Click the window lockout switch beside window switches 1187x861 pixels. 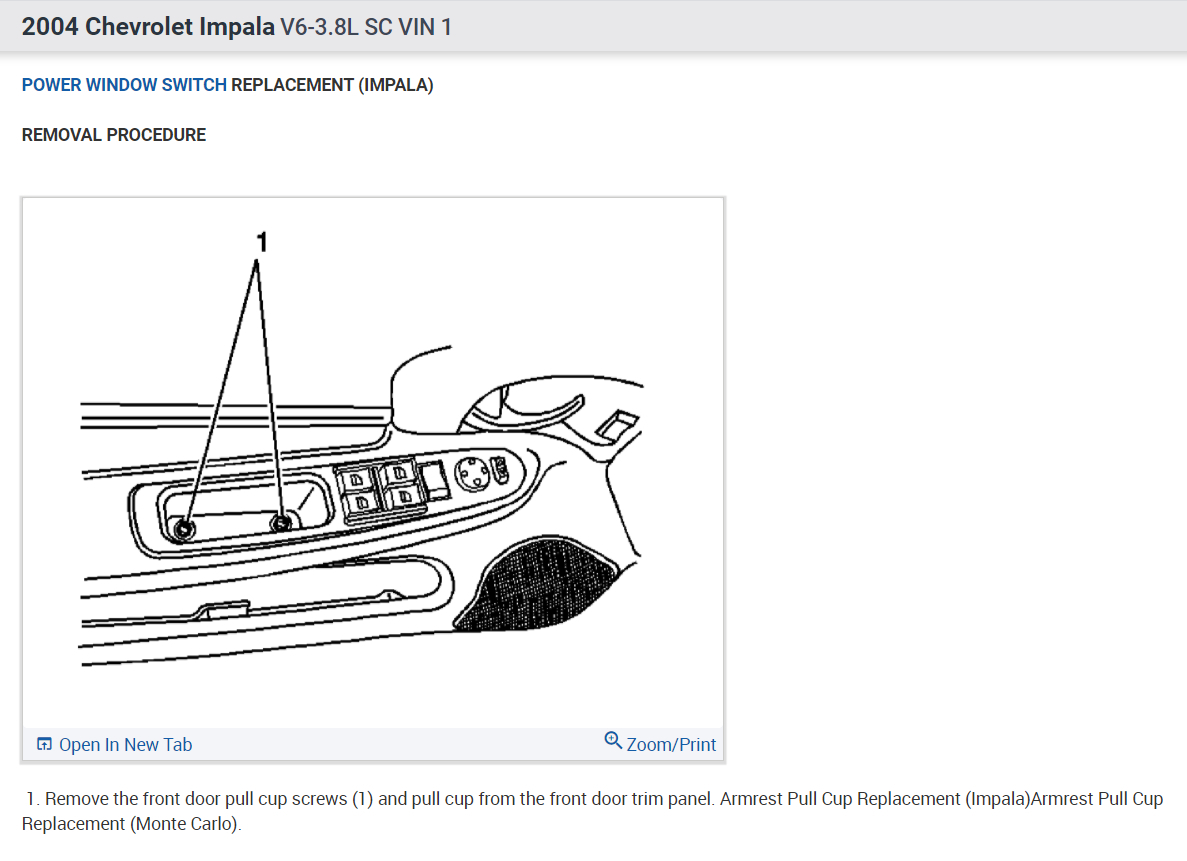point(434,481)
